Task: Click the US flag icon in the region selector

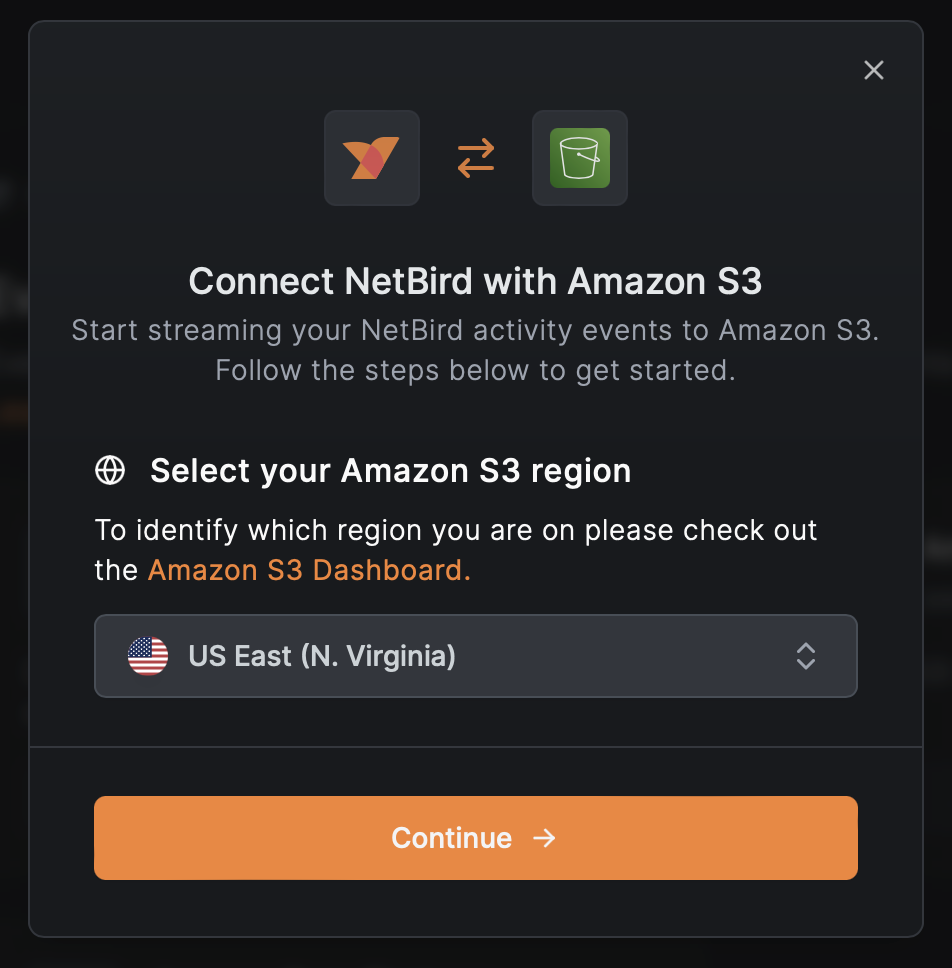Action: pos(148,656)
